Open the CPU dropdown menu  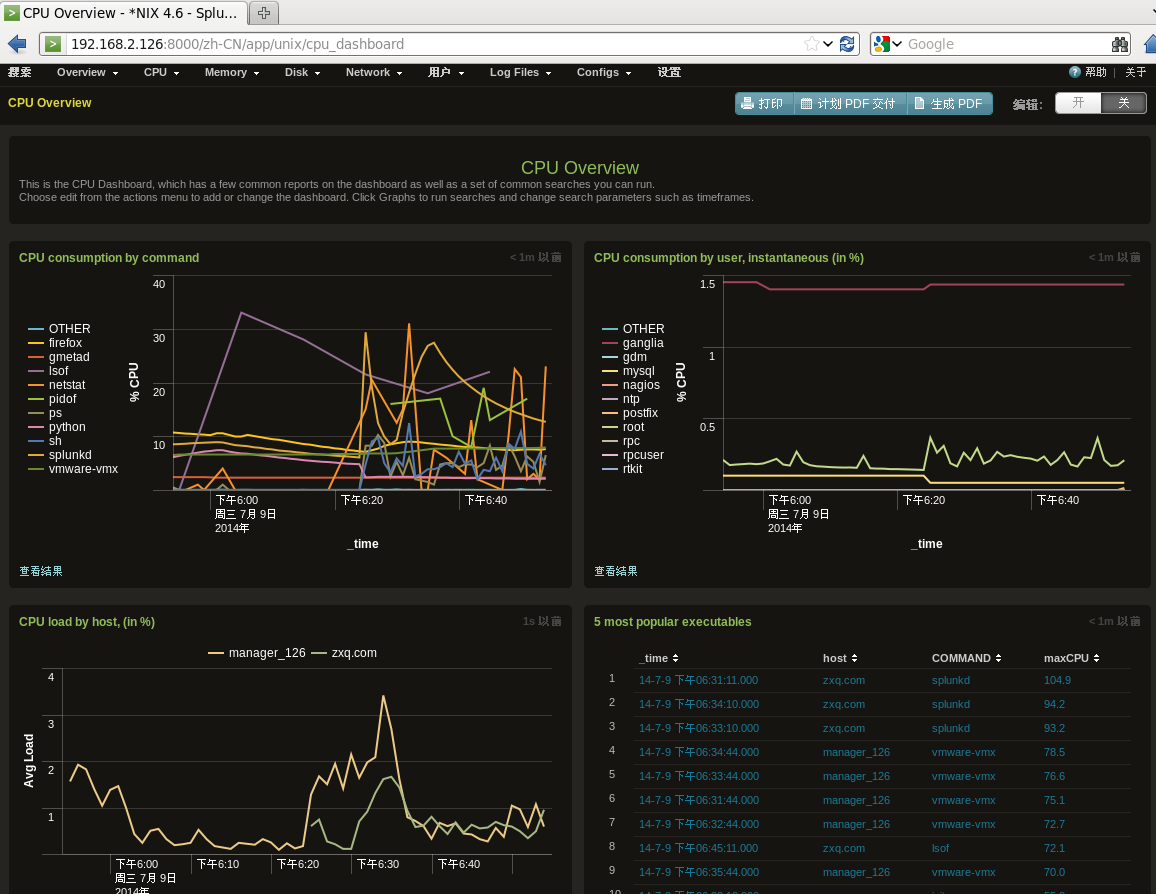coord(161,72)
